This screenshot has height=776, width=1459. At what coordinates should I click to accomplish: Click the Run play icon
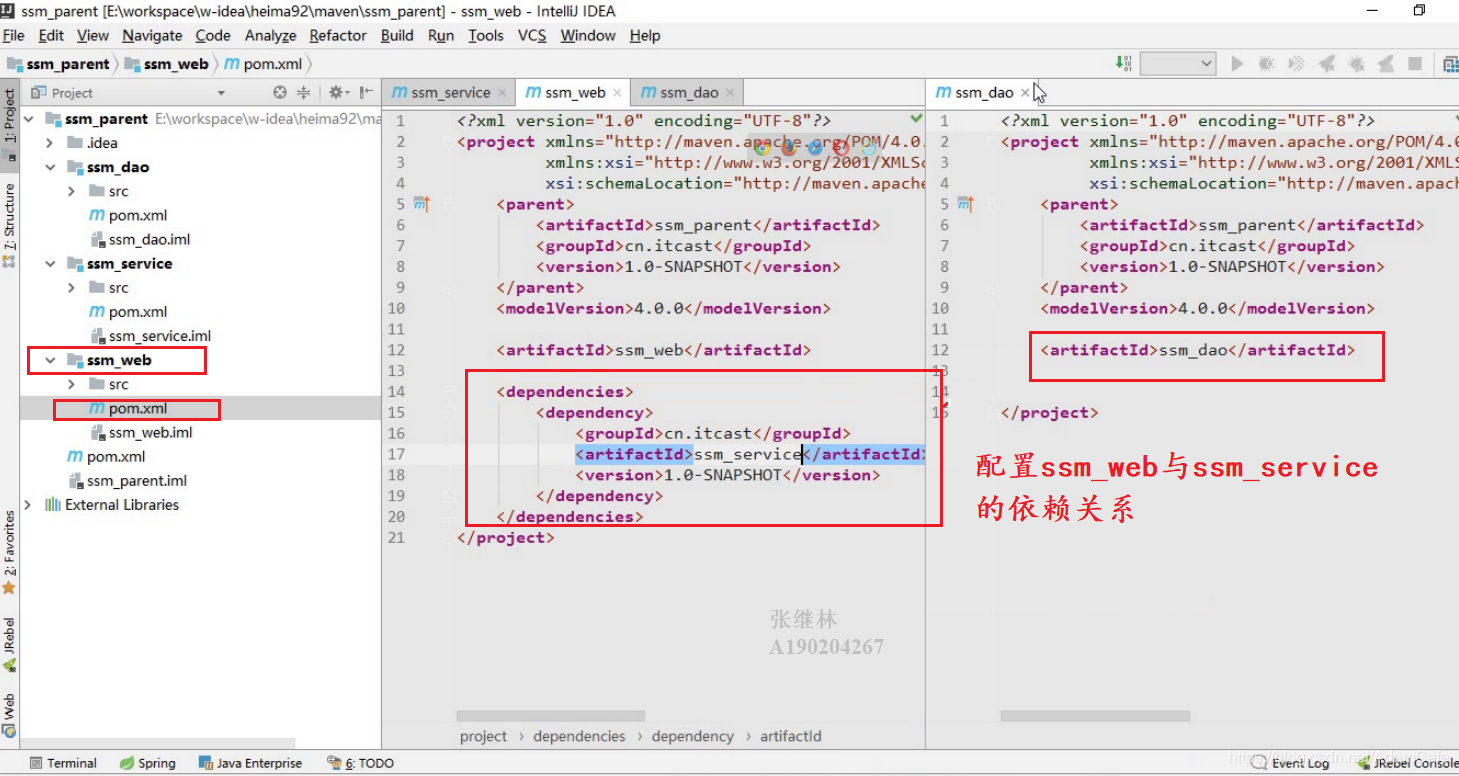tap(1237, 63)
